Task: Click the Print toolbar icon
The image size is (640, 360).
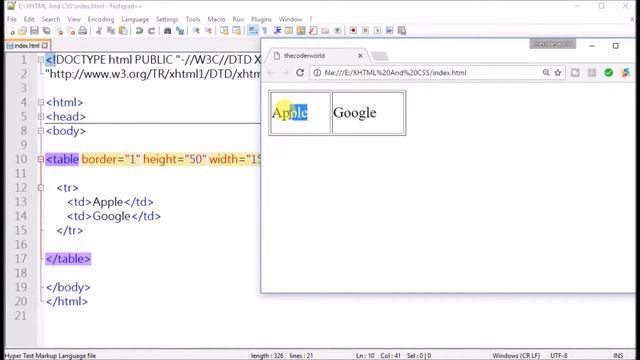Action: pyautogui.click(x=83, y=31)
